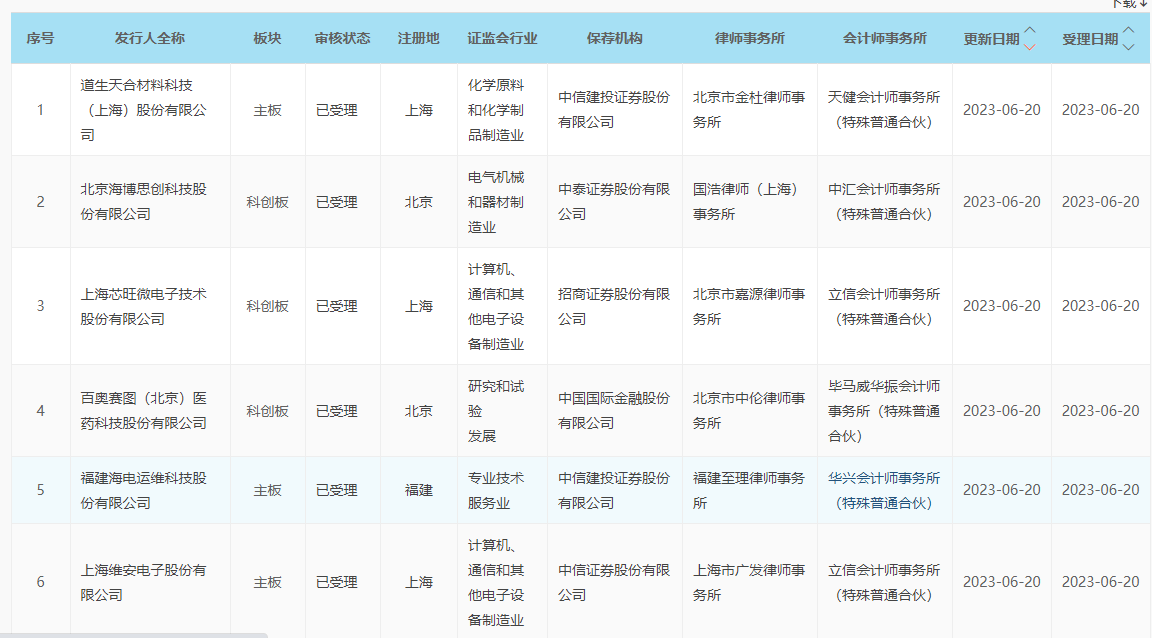Image resolution: width=1152 pixels, height=638 pixels.
Task: Select 研究和试验发展 industry cell
Action: click(496, 411)
